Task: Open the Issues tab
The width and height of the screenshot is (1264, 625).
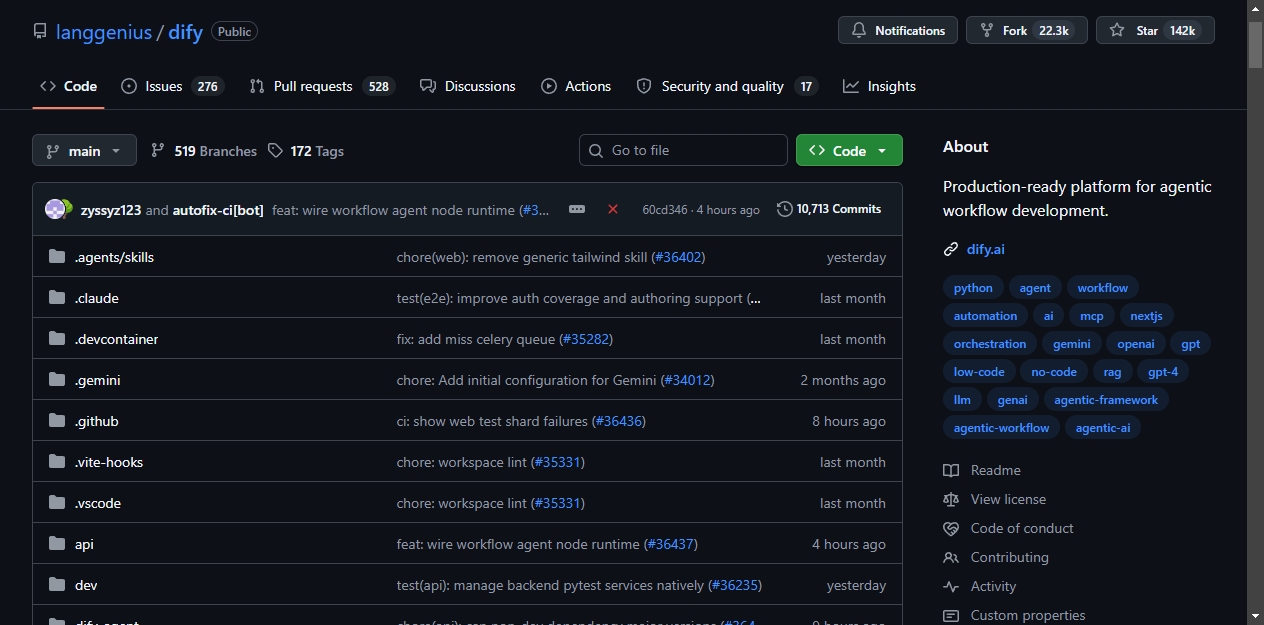Action: coord(172,86)
